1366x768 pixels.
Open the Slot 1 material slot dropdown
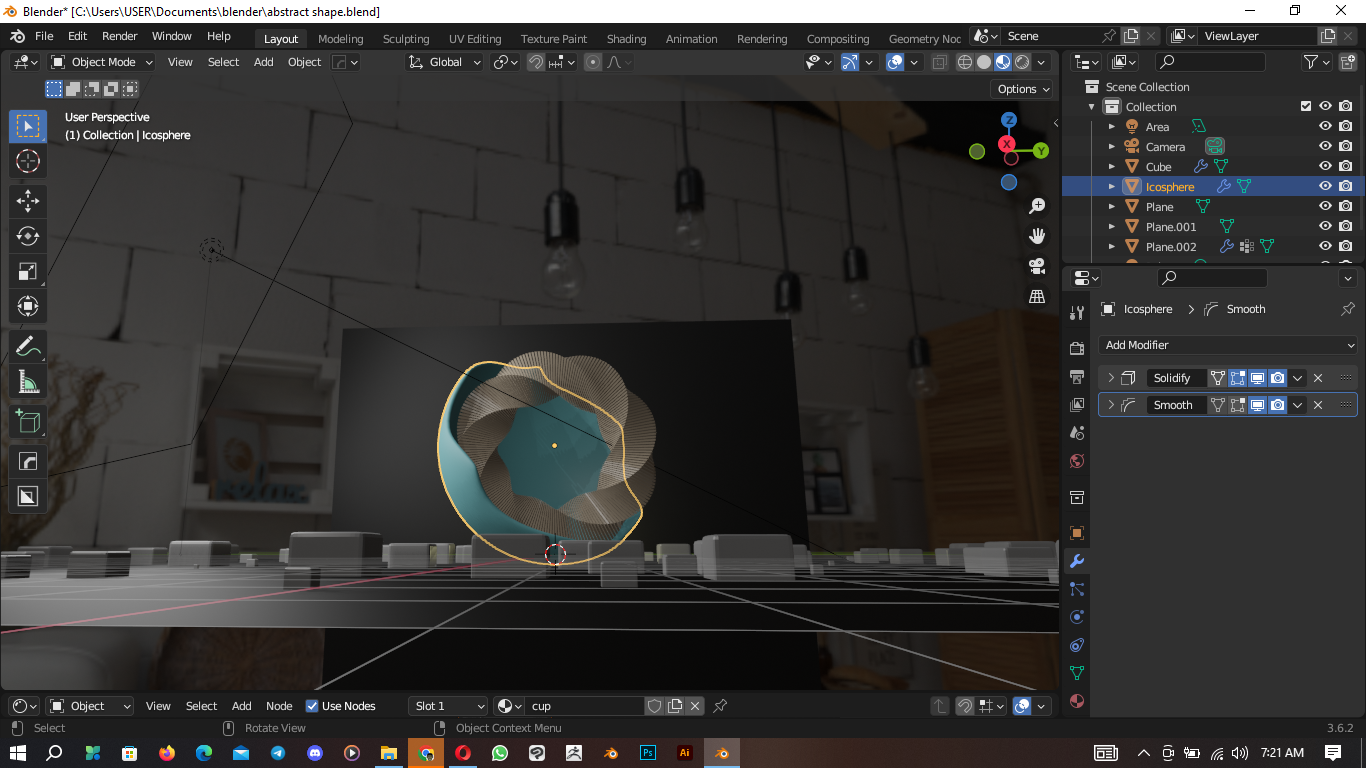pos(448,706)
